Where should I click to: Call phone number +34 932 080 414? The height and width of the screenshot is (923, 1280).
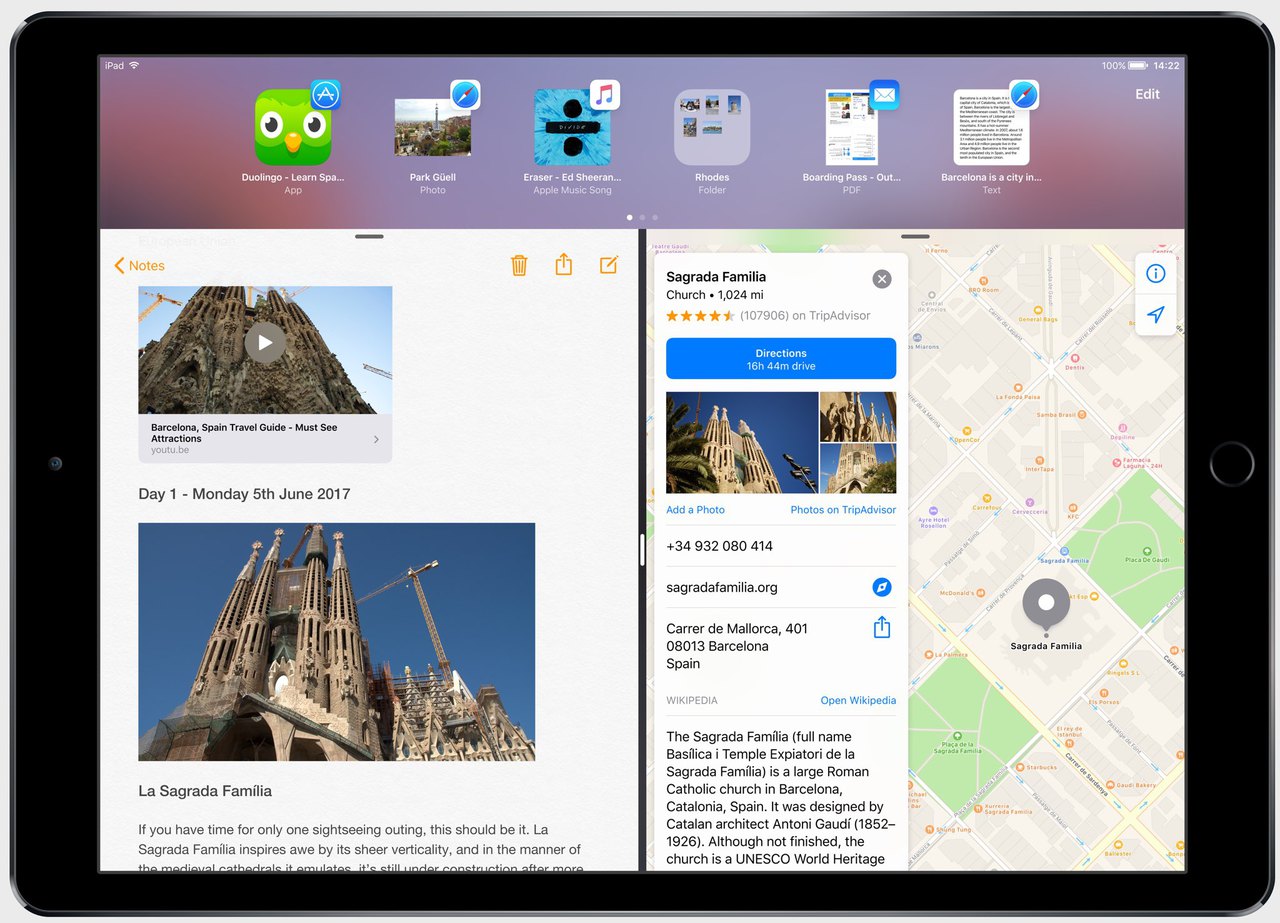pyautogui.click(x=719, y=546)
